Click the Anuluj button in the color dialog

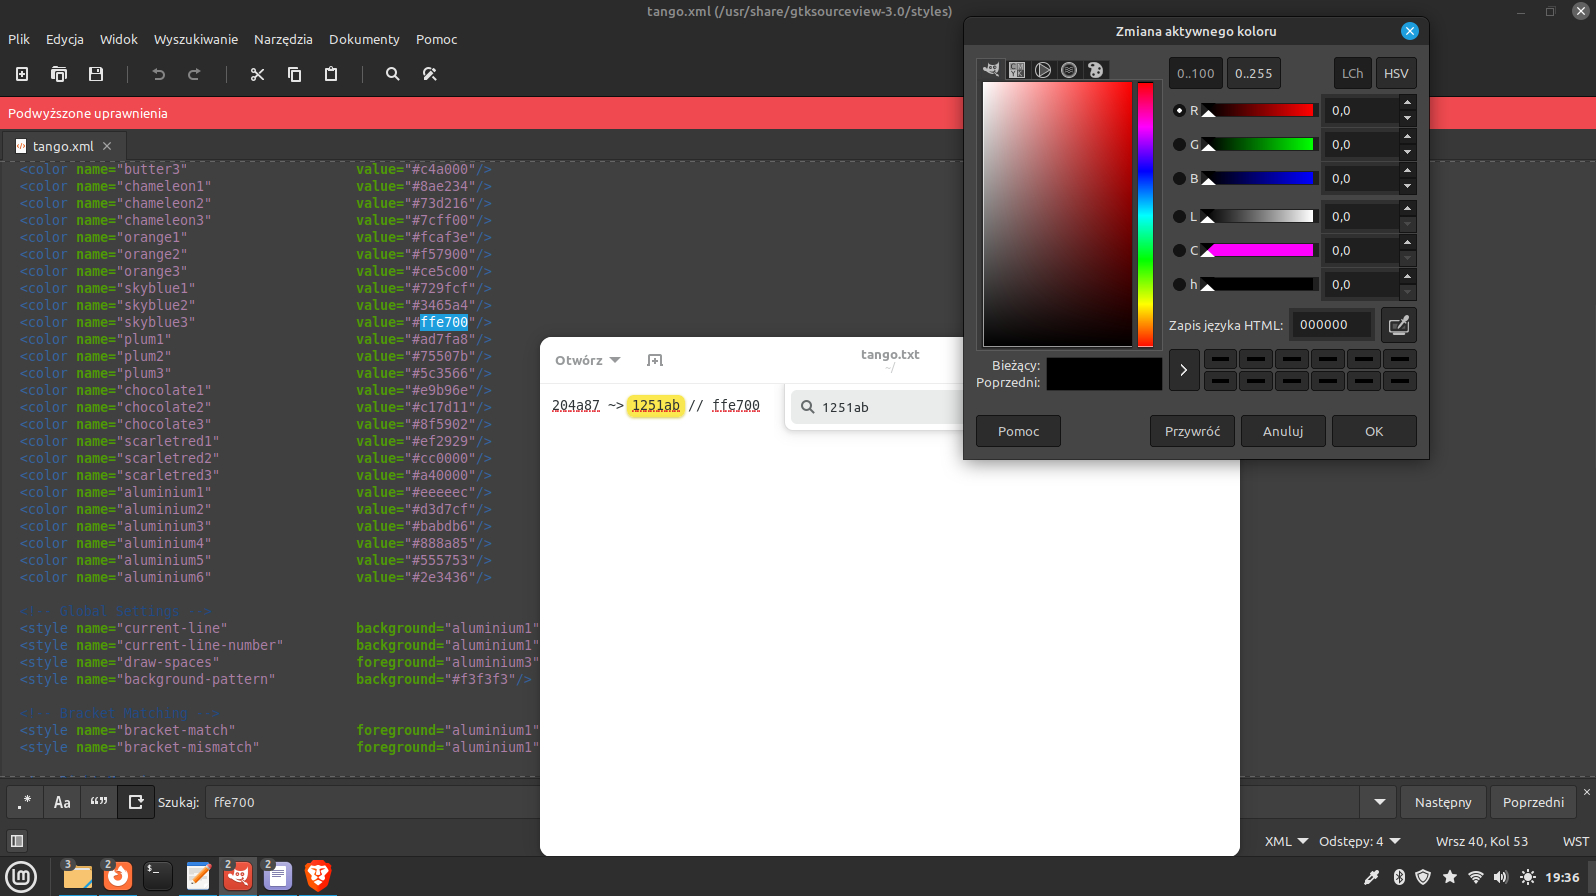click(x=1282, y=431)
